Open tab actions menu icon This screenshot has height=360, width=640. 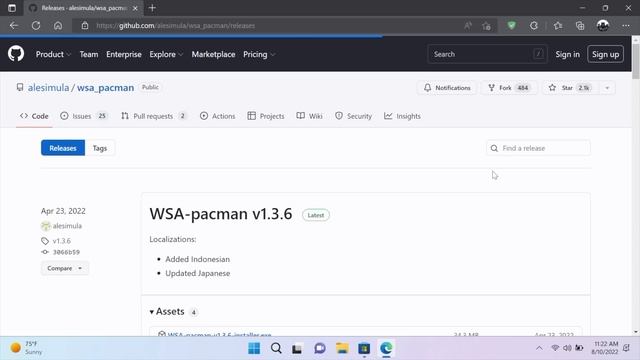[x=12, y=8]
